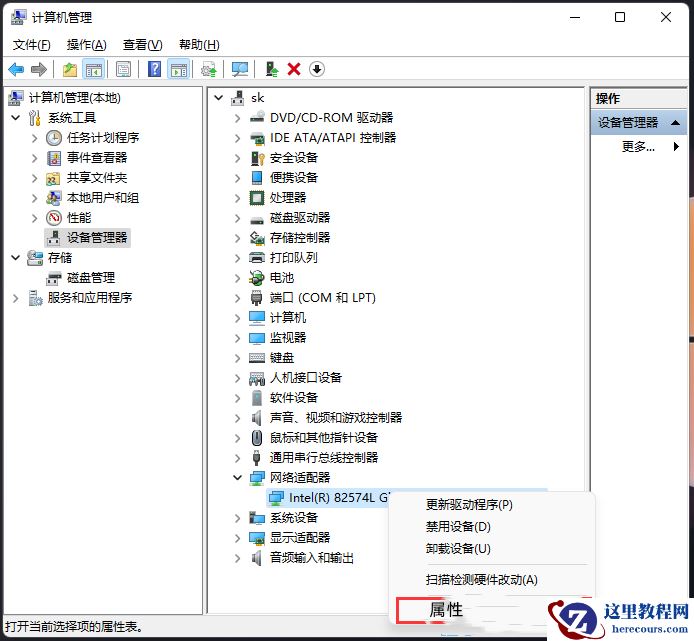
Task: Choose 扫描检测硬件改动(A) from context menu
Action: (482, 580)
